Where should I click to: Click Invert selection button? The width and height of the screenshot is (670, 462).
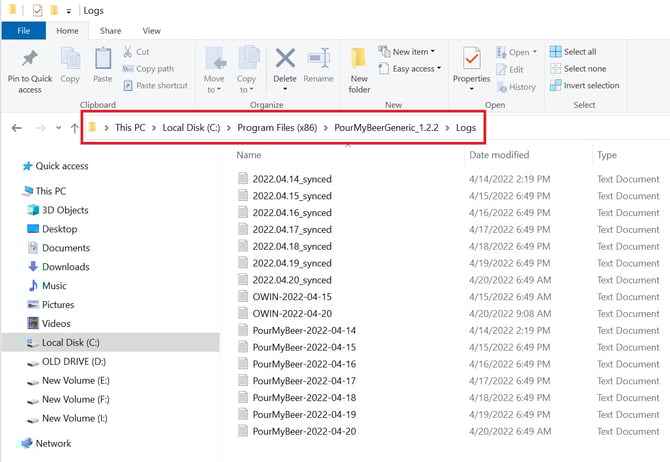[590, 85]
